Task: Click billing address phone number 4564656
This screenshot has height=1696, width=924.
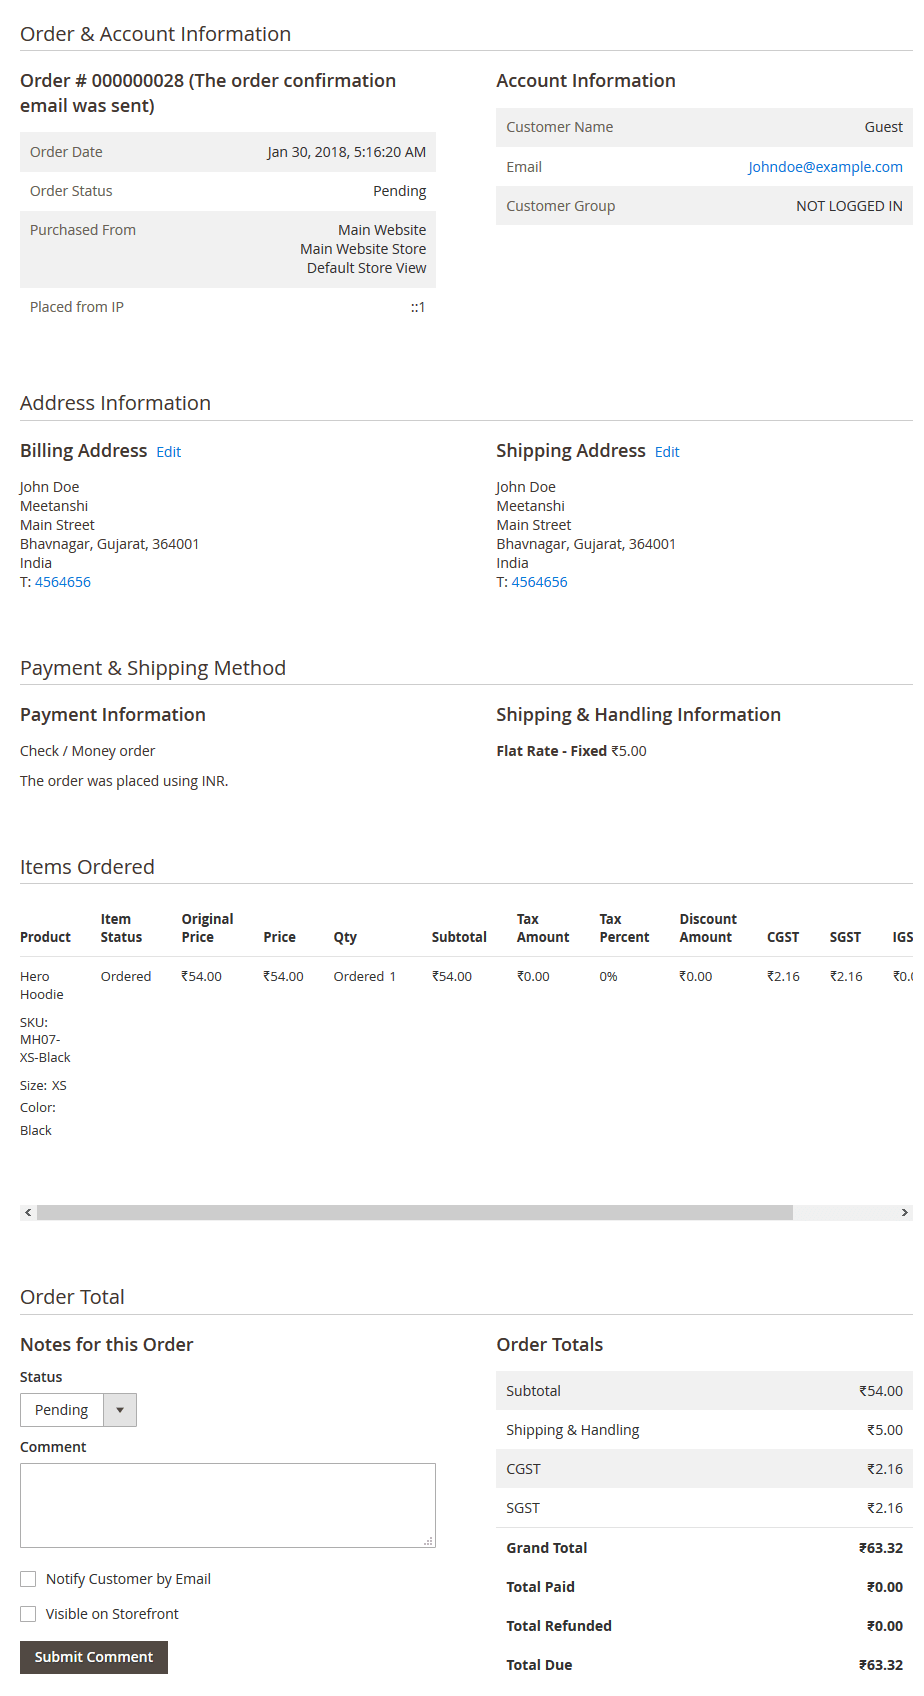Action: tap(63, 582)
